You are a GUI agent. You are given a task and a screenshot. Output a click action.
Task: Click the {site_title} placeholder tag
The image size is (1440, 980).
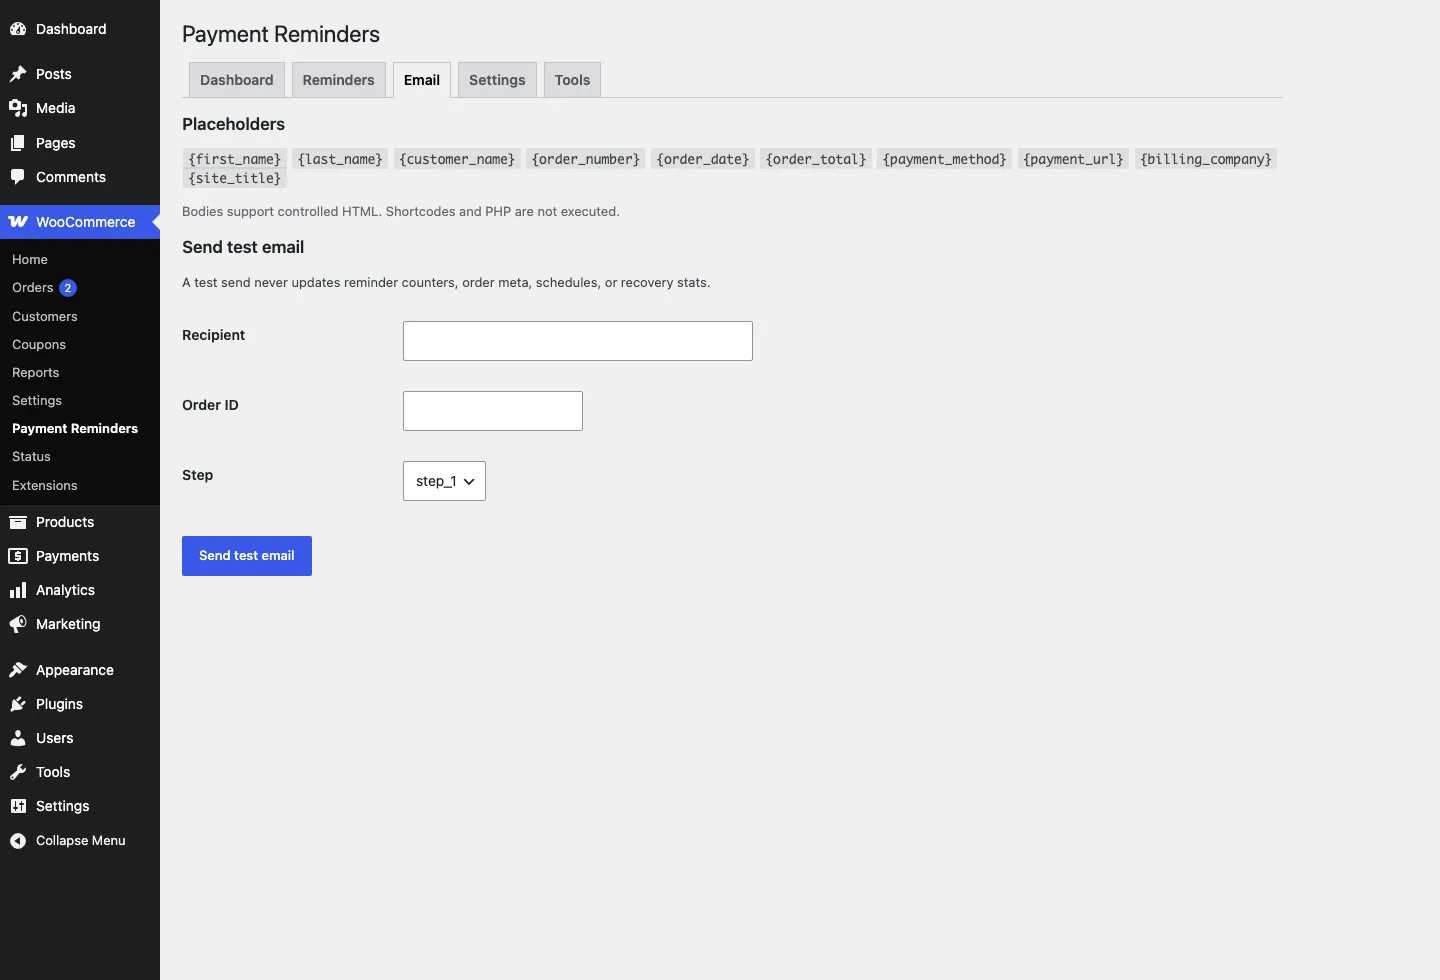click(235, 178)
